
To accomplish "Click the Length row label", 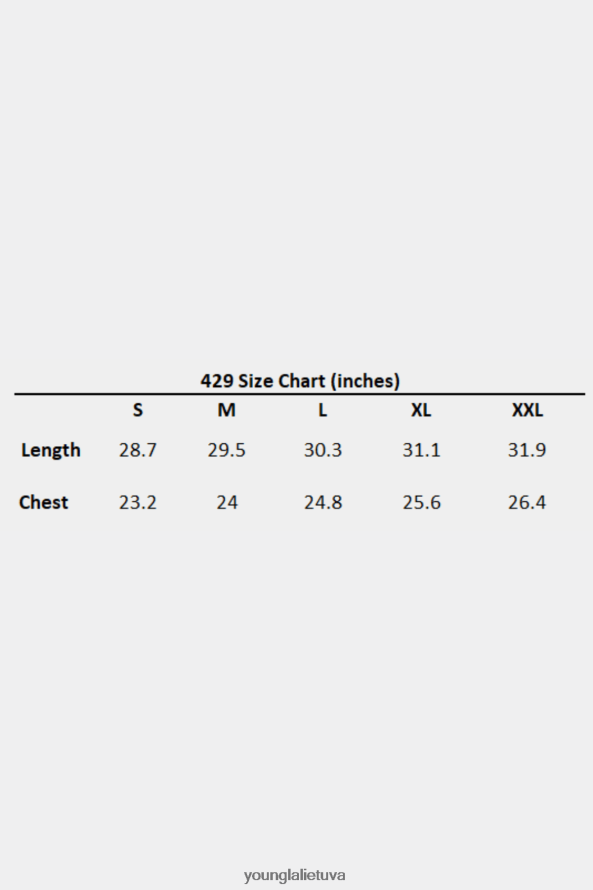I will point(51,450).
